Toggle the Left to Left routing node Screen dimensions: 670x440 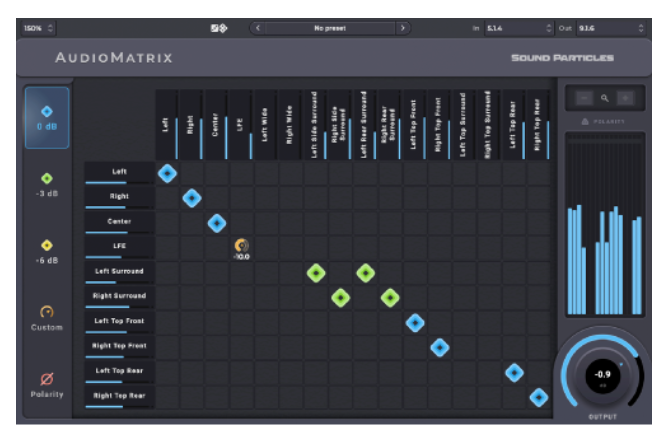click(167, 173)
